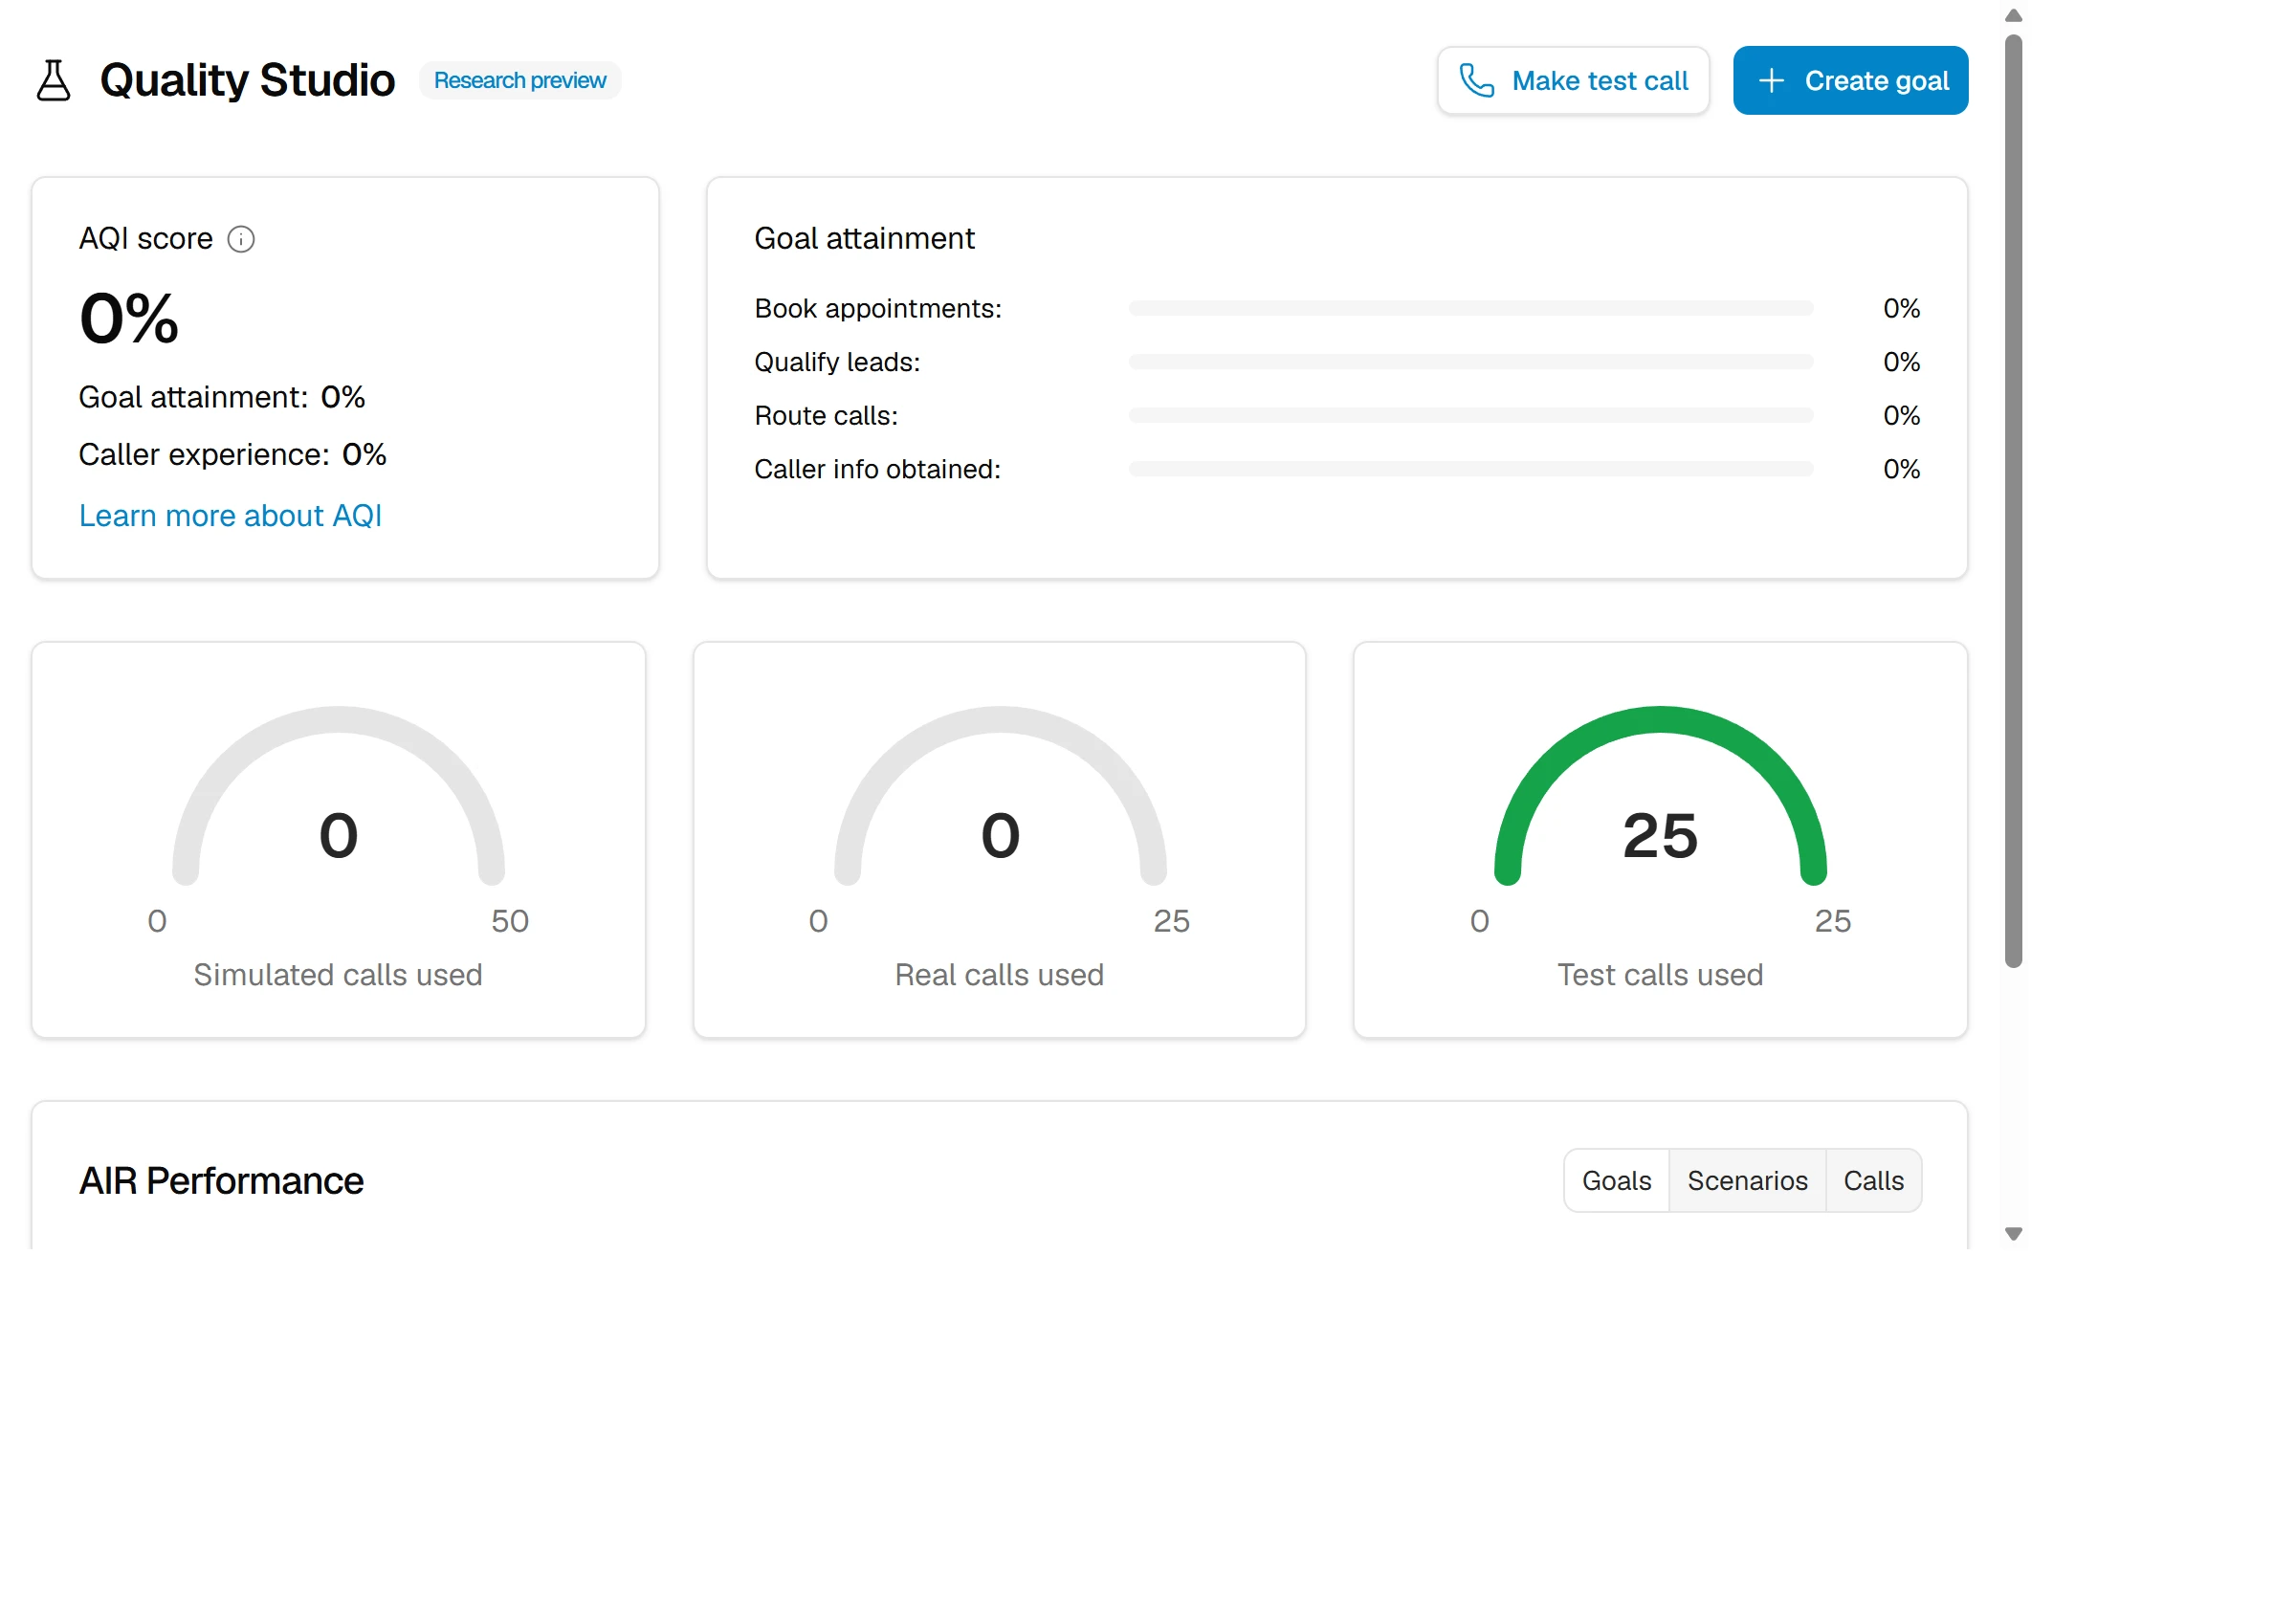
Task: Click the 'Simulated calls used' label
Action: (338, 974)
